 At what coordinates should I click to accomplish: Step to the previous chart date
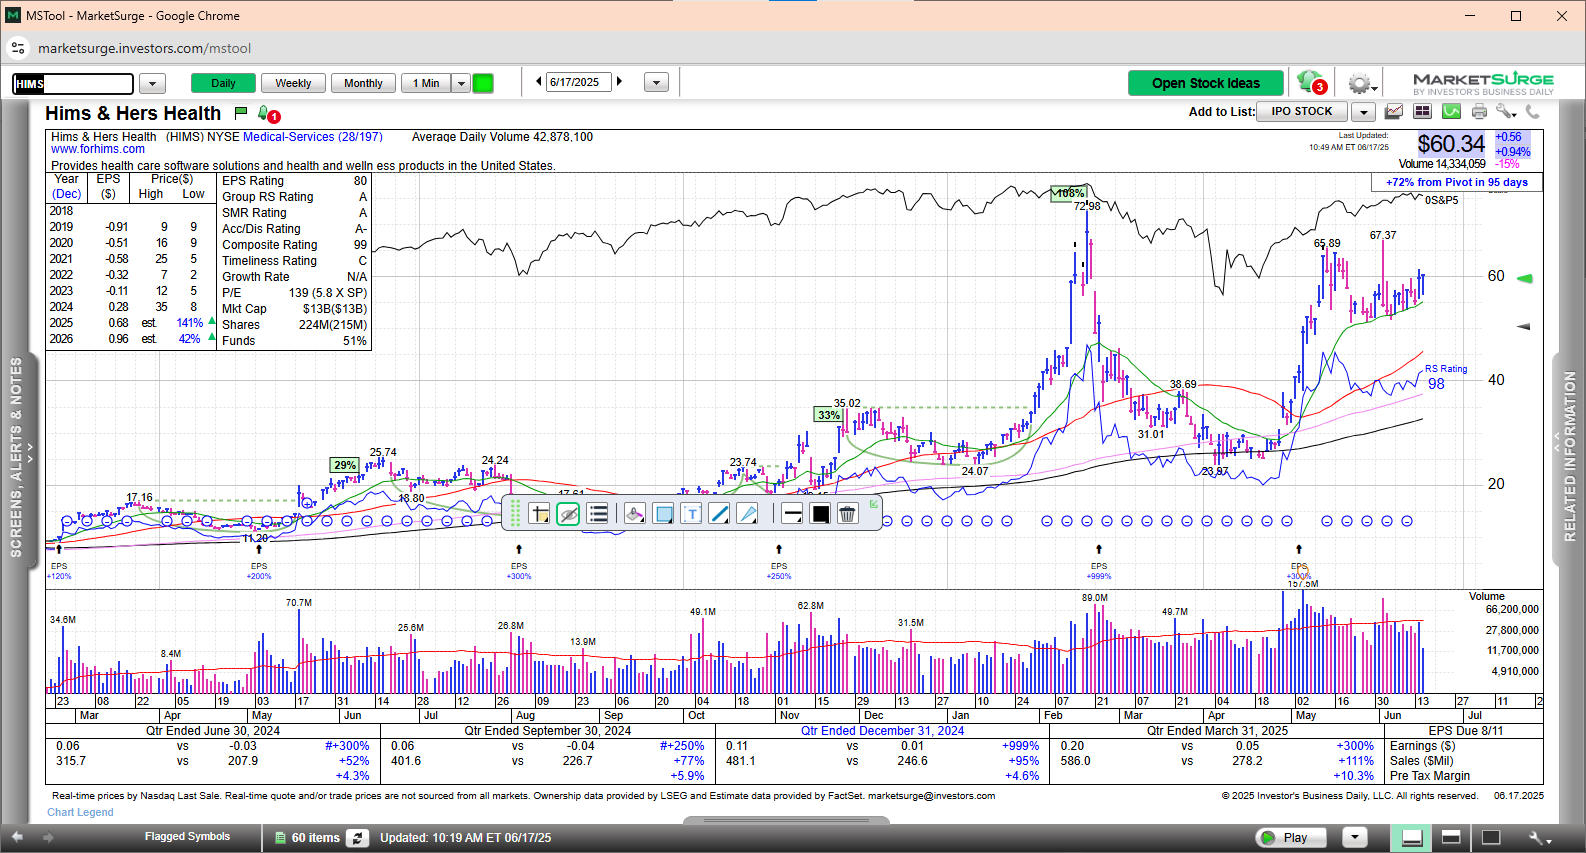pos(539,82)
